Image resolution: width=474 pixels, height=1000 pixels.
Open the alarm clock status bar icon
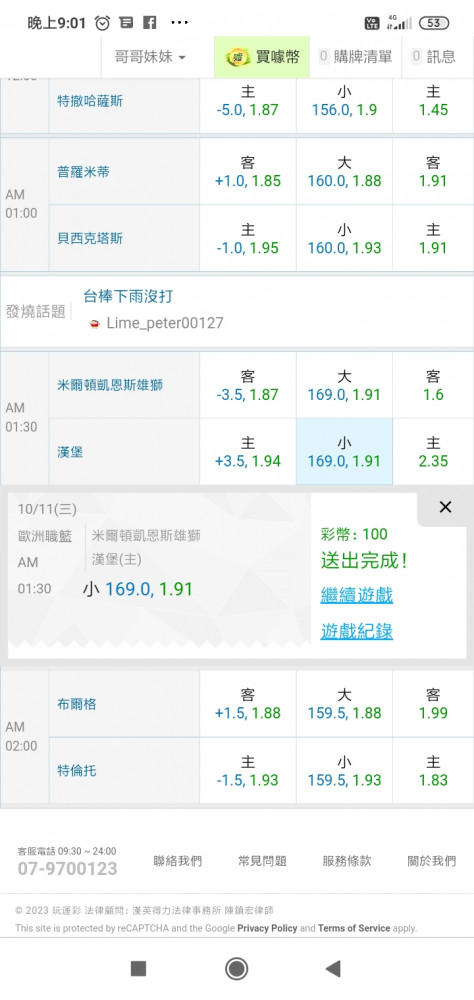(102, 23)
